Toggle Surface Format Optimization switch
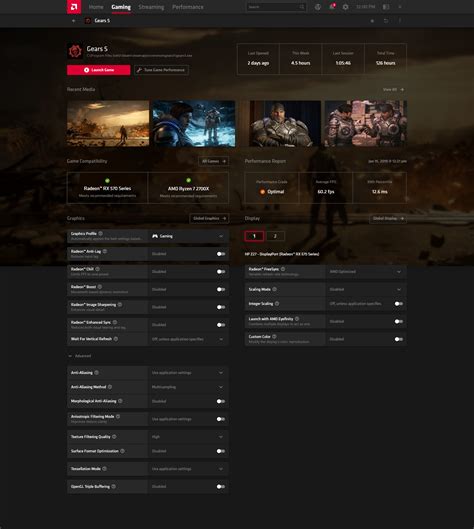 221,451
